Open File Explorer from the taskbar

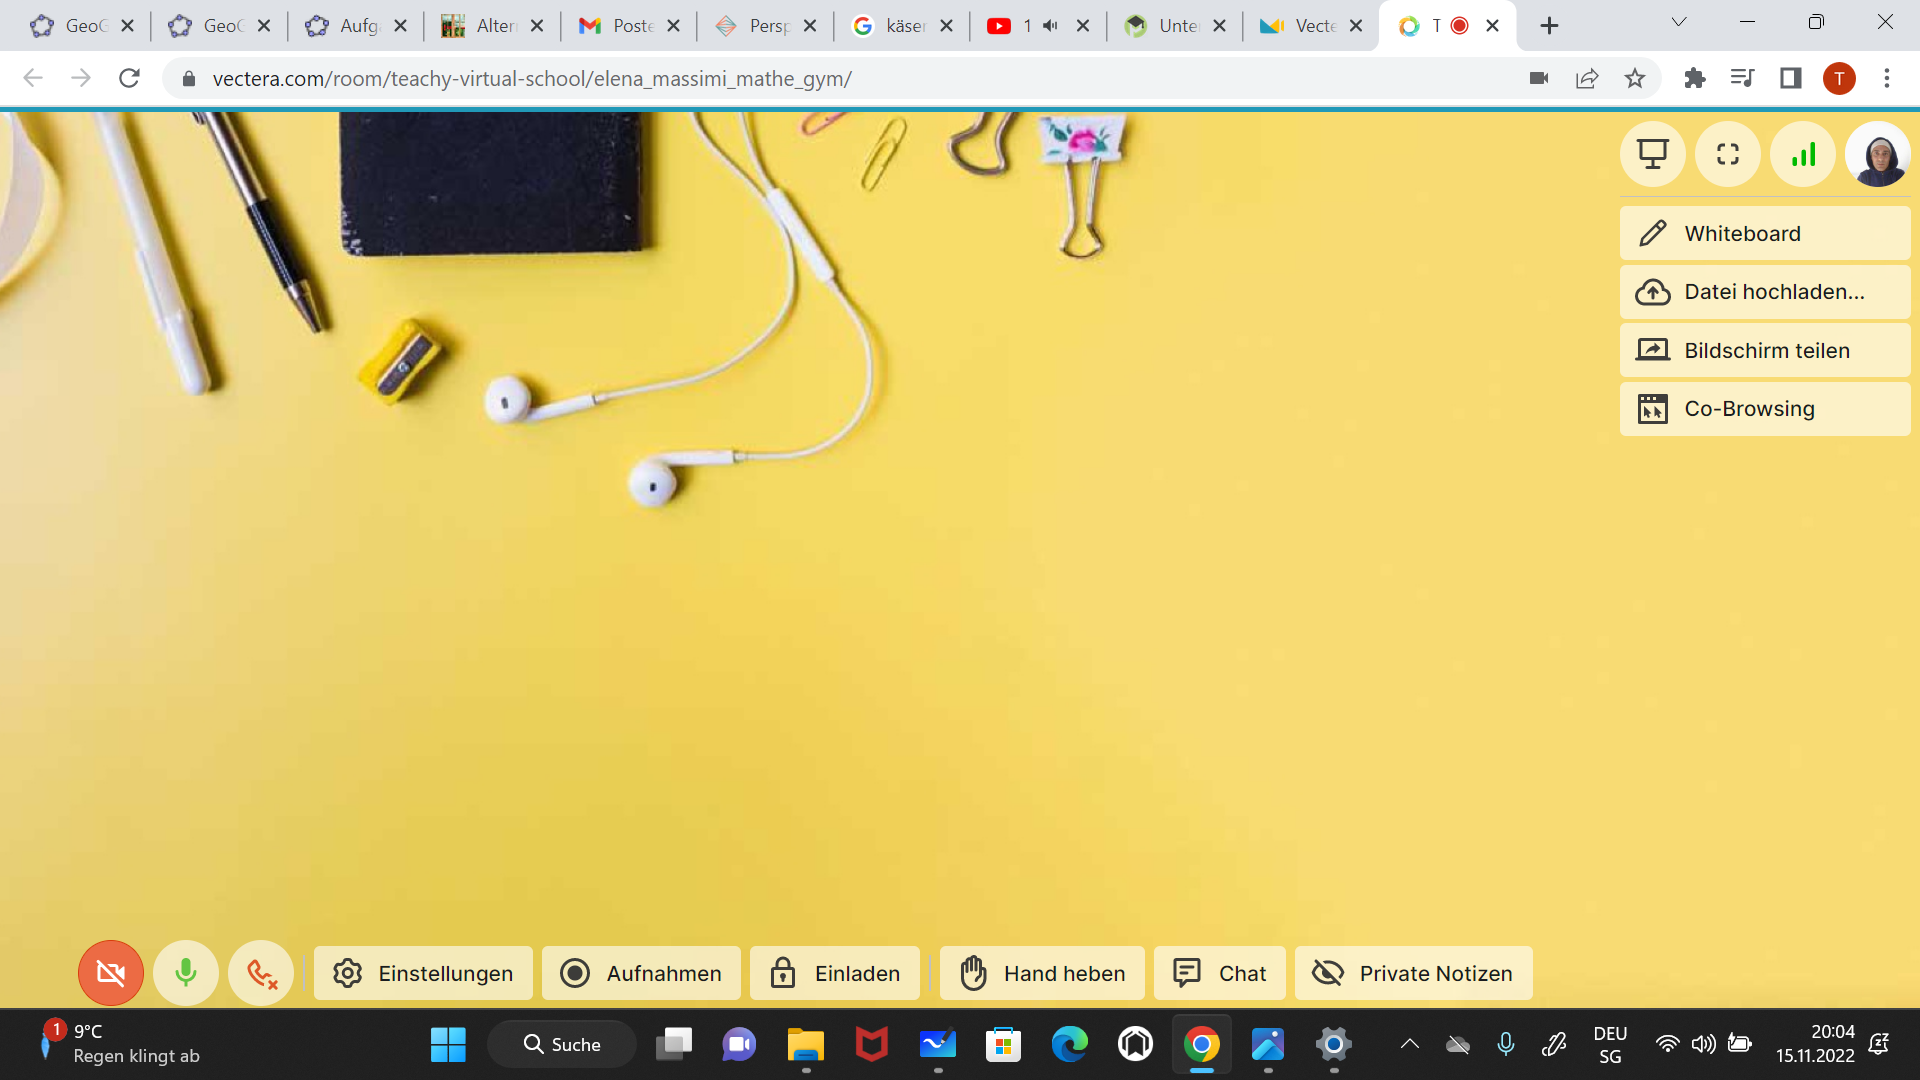click(806, 1045)
